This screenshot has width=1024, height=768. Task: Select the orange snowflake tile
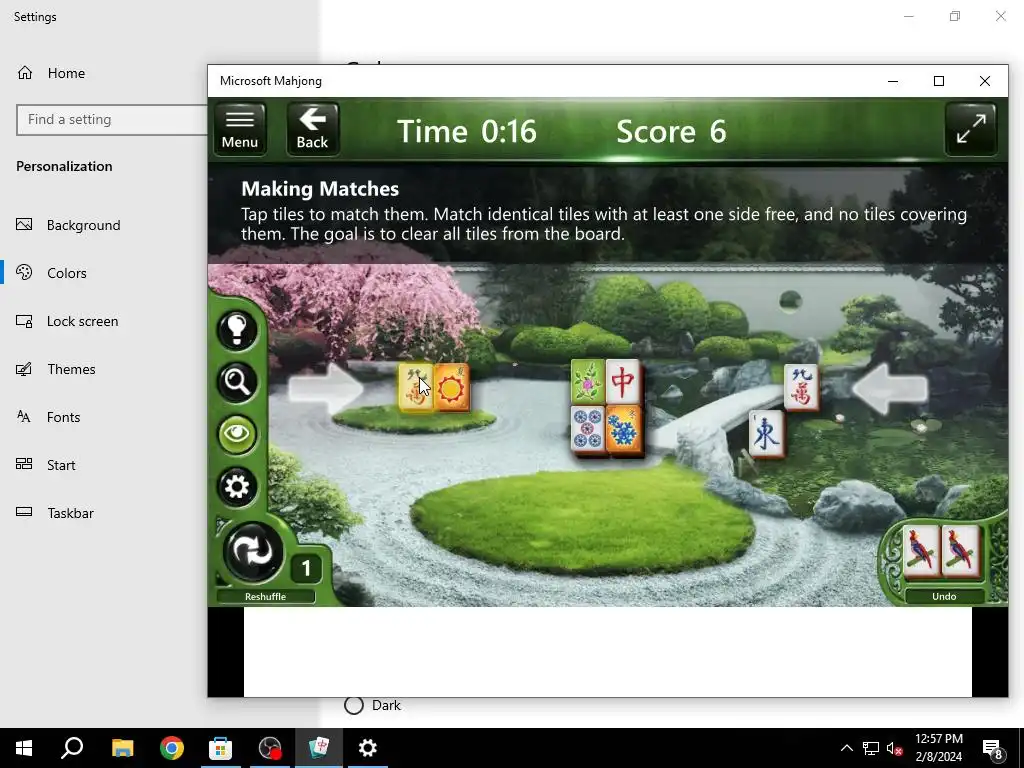[624, 429]
